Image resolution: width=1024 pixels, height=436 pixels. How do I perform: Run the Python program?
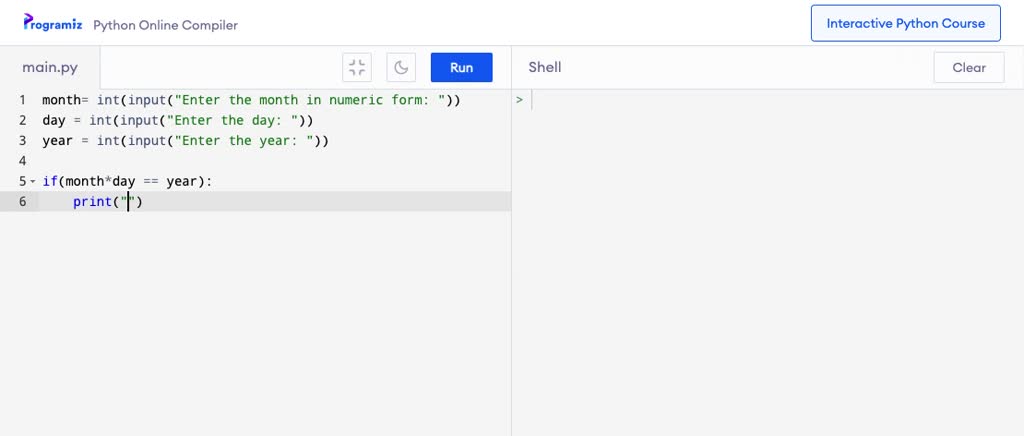coord(461,67)
